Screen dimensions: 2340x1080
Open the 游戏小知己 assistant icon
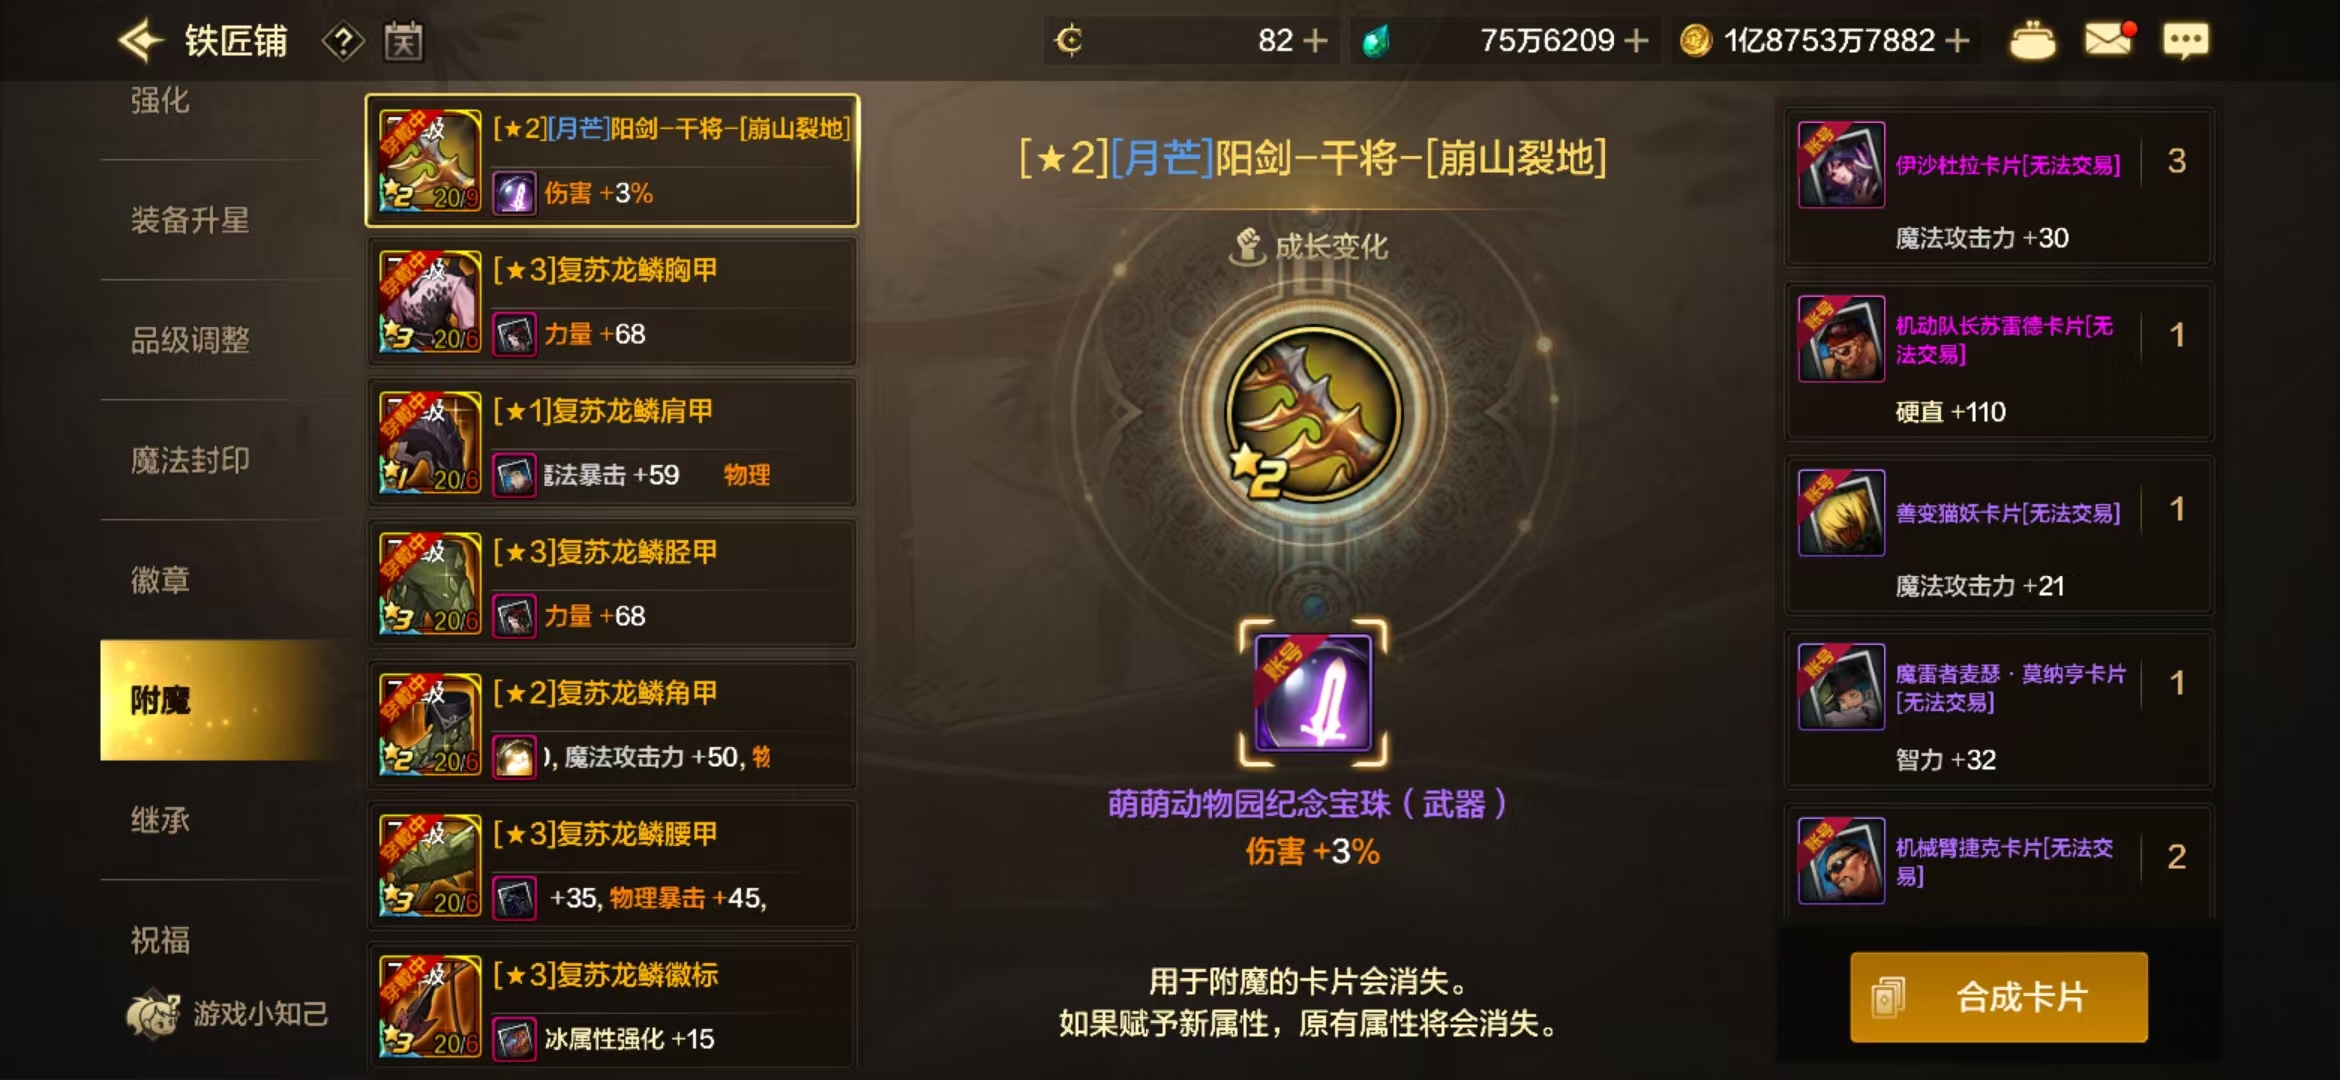152,1014
